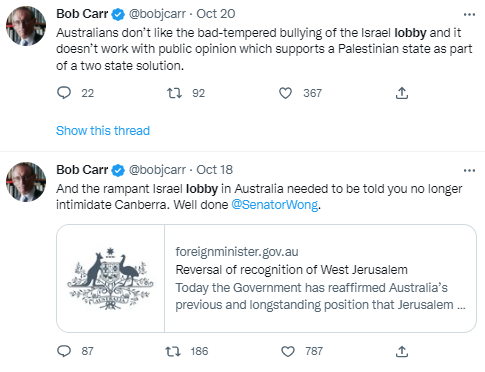Share the Oct 18 tweet
Viewport: 485px width, 372px height.
(x=402, y=351)
